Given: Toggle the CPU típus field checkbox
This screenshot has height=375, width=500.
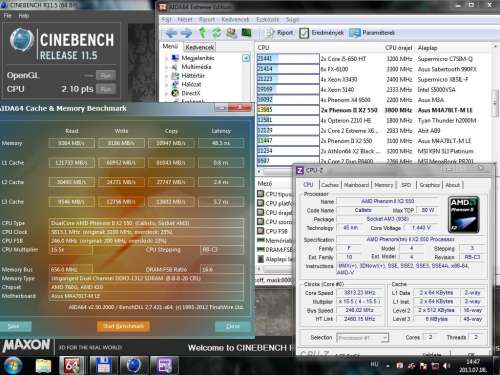Looking at the screenshot, I should pyautogui.click(x=260, y=194).
